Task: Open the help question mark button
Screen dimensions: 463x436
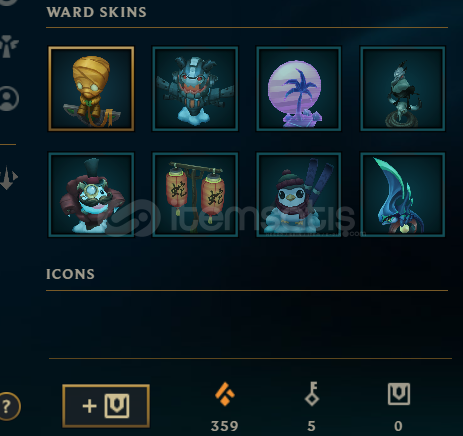Action: tap(9, 406)
